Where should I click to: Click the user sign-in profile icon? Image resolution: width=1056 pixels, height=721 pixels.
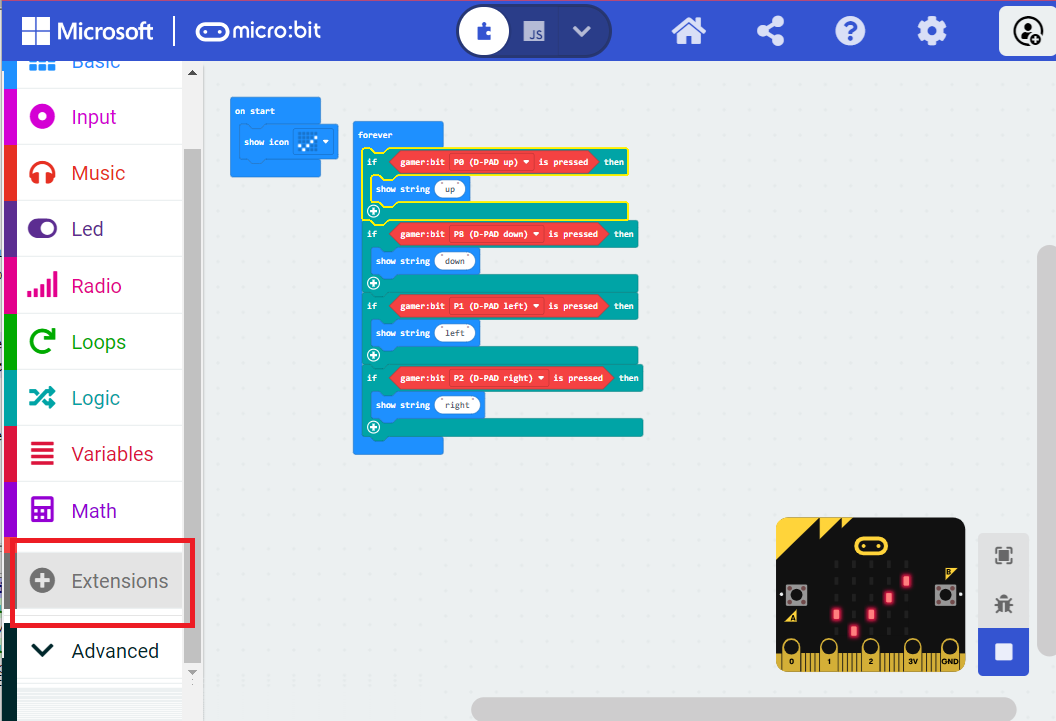coord(1027,31)
